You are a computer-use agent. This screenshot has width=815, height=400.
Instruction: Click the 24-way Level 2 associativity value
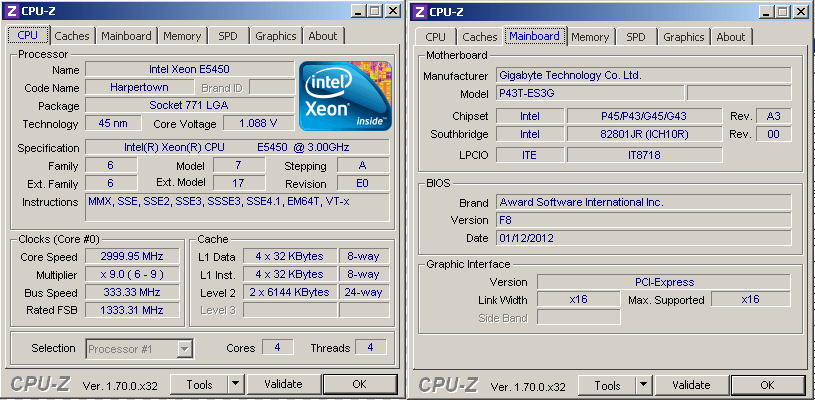tap(364, 292)
